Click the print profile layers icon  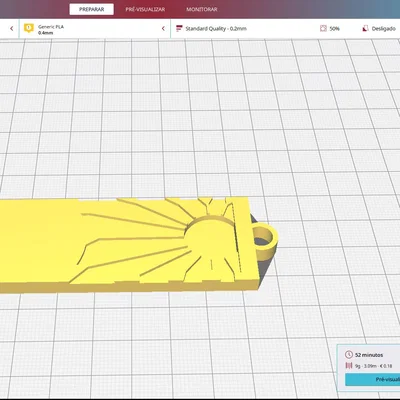pos(179,29)
